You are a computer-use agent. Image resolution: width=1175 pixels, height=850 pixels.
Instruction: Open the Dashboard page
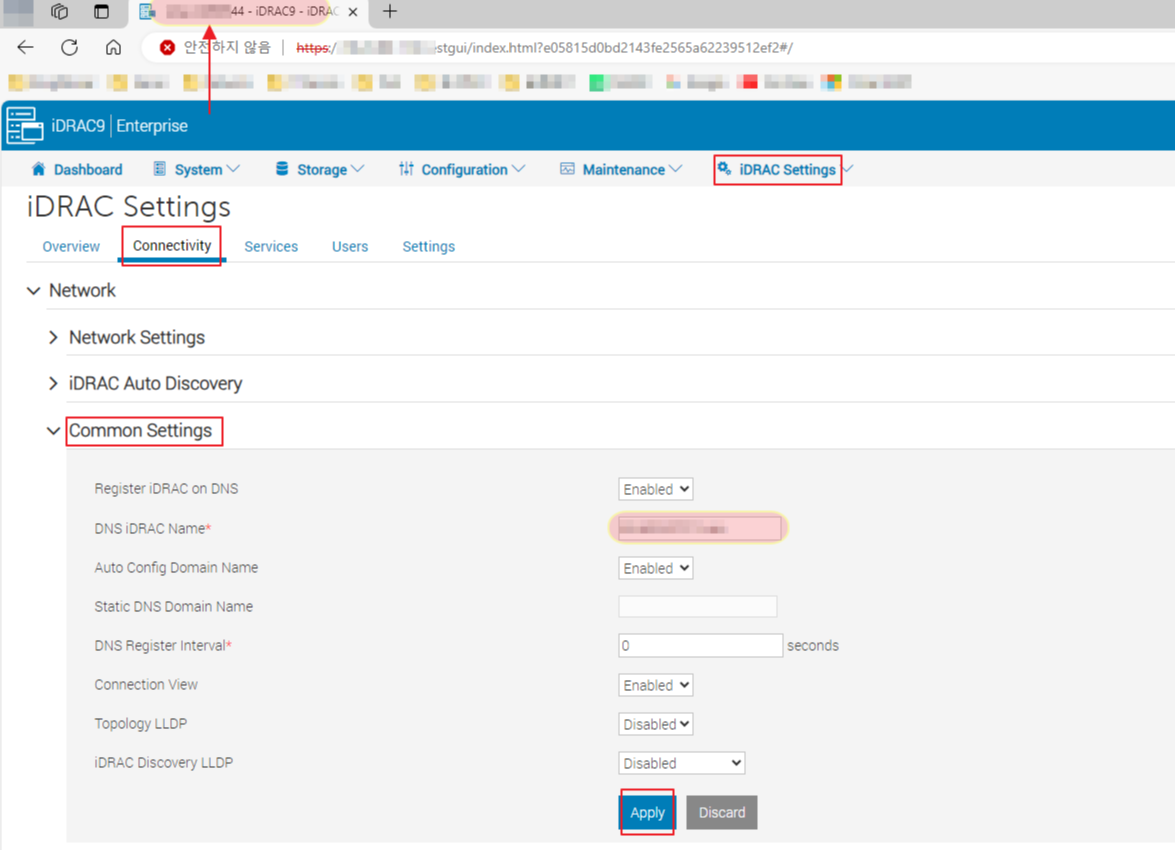coord(88,169)
